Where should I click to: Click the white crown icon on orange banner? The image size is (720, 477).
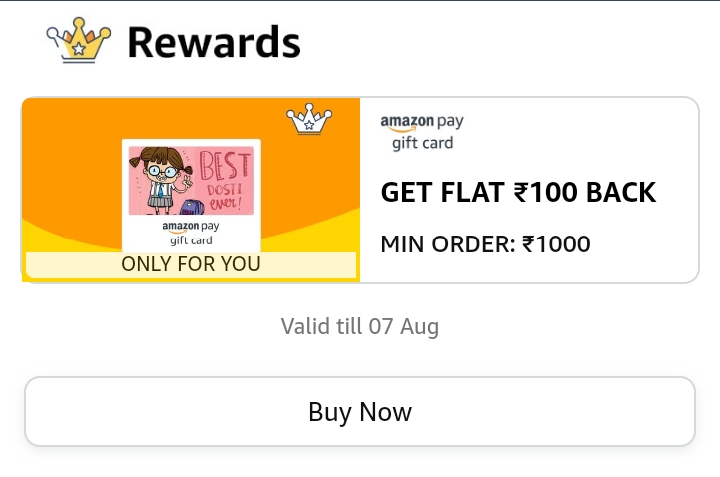309,120
